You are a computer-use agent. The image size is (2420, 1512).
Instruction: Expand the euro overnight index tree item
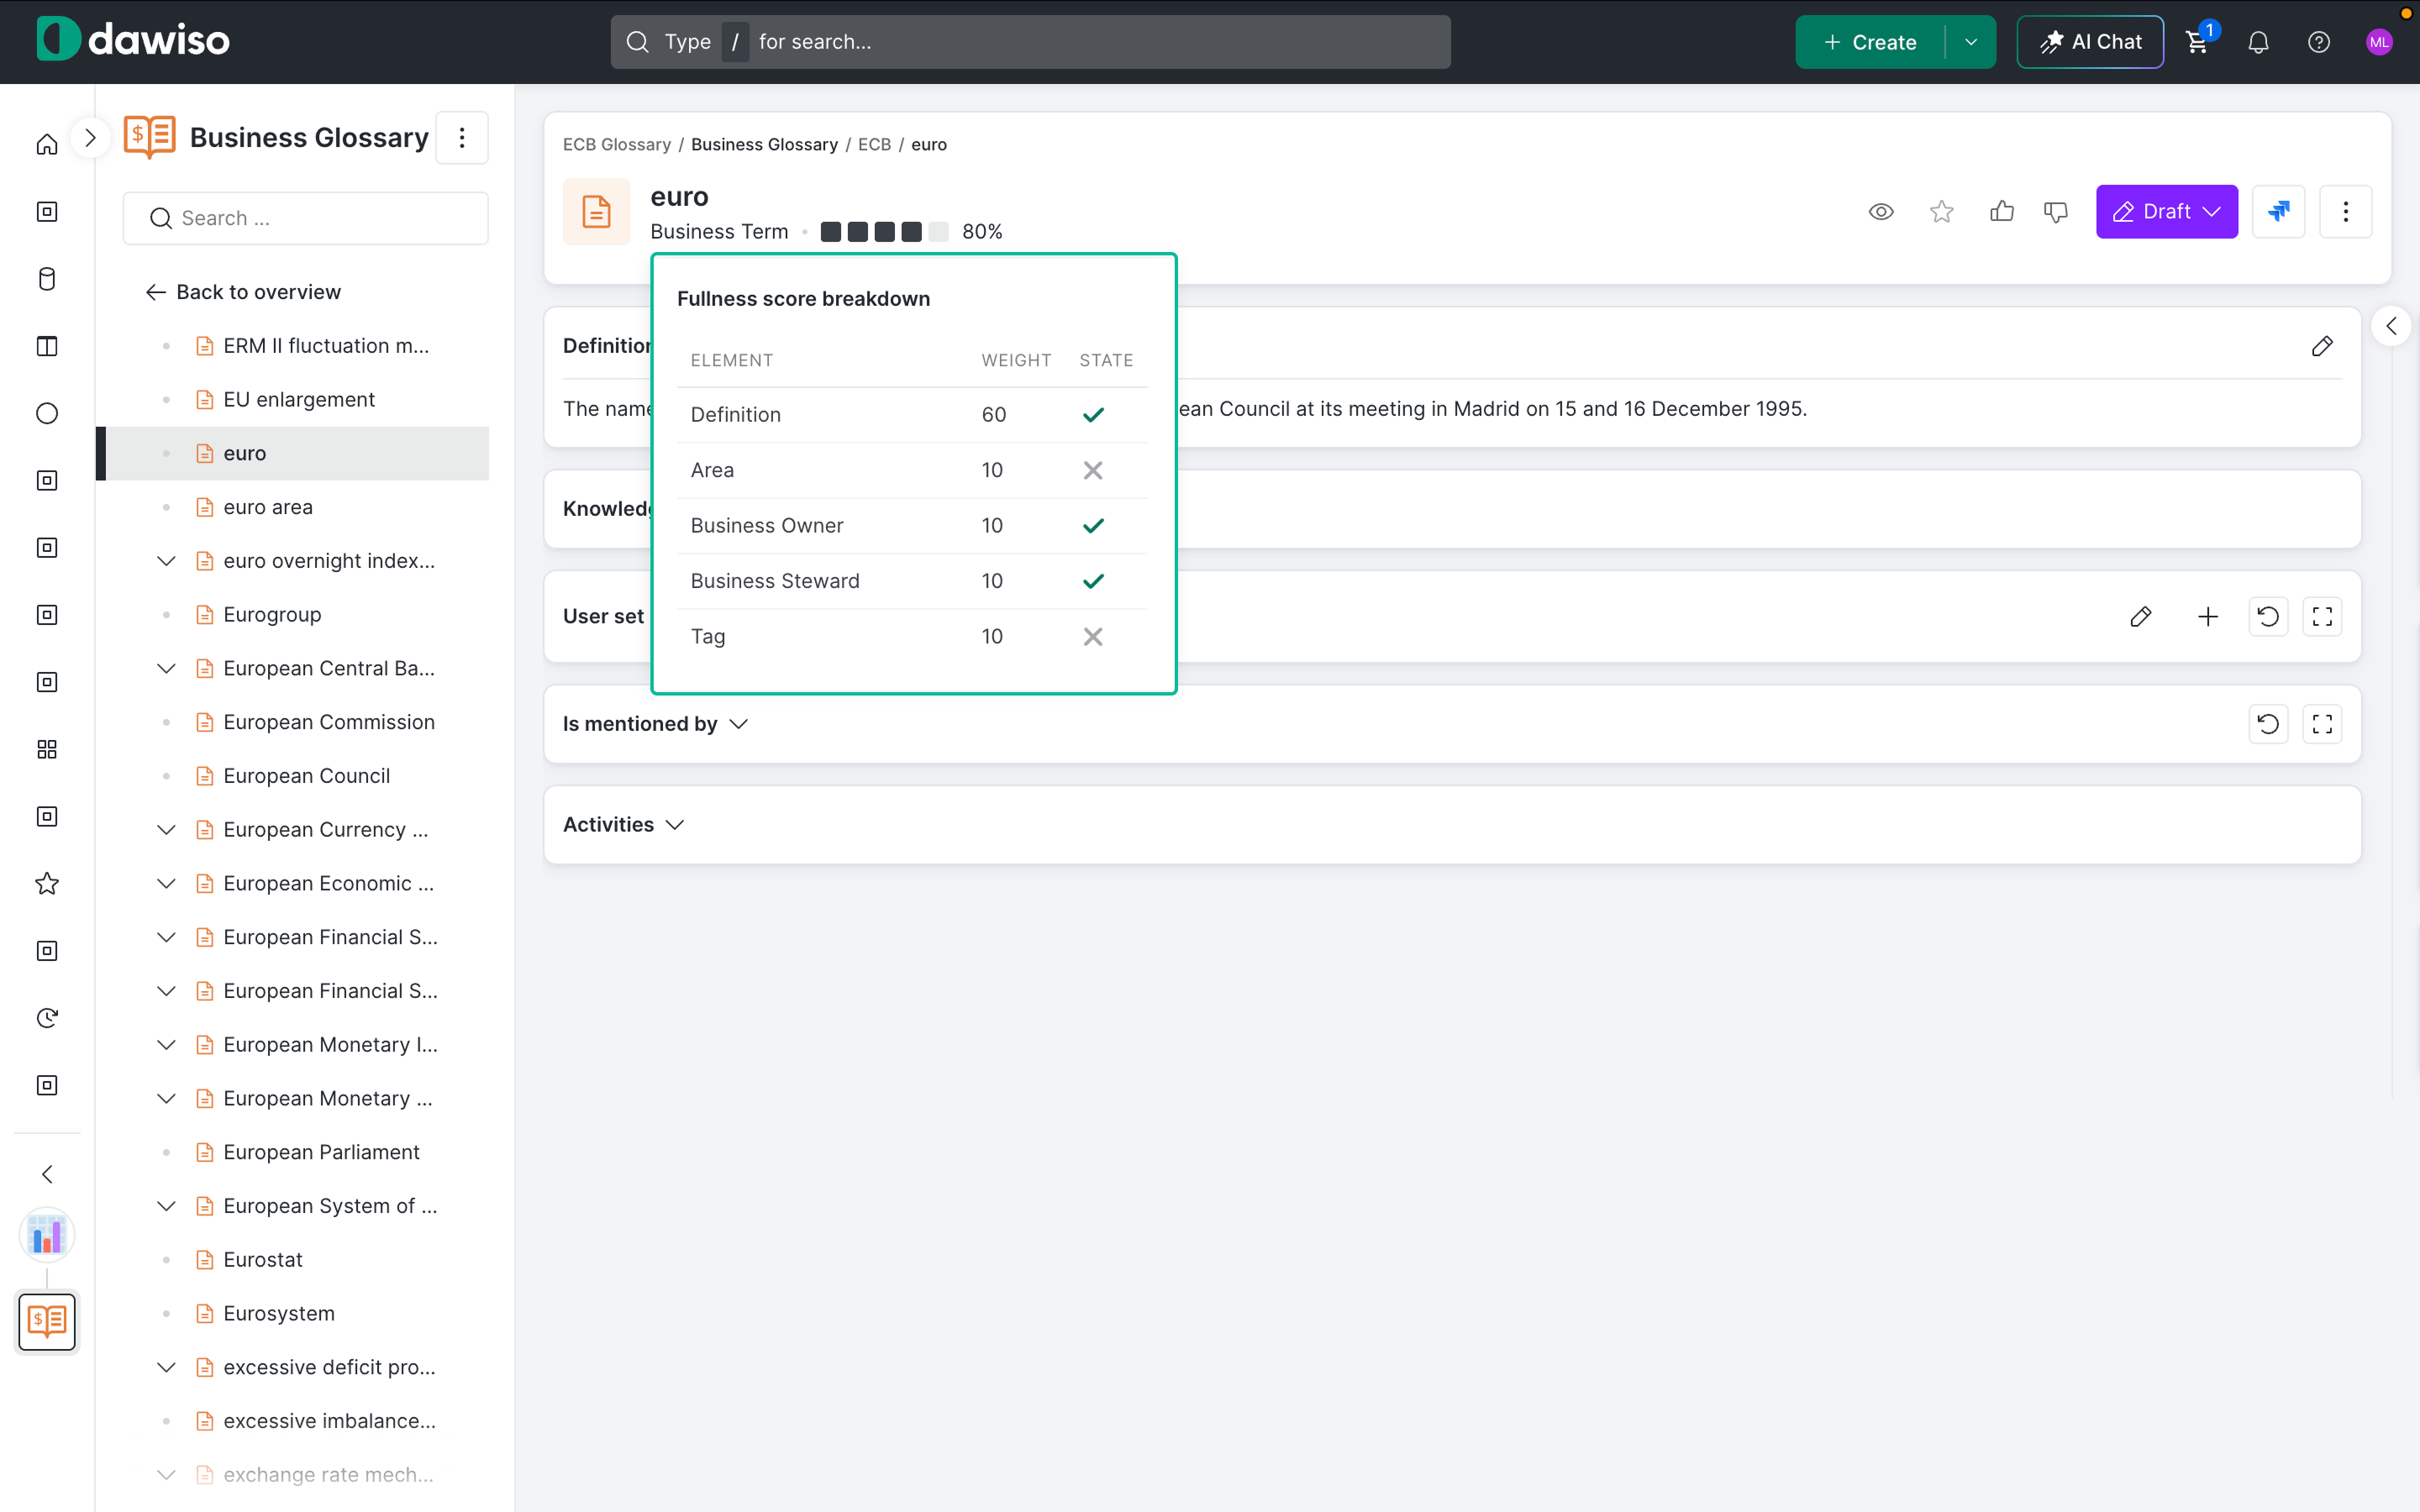166,561
